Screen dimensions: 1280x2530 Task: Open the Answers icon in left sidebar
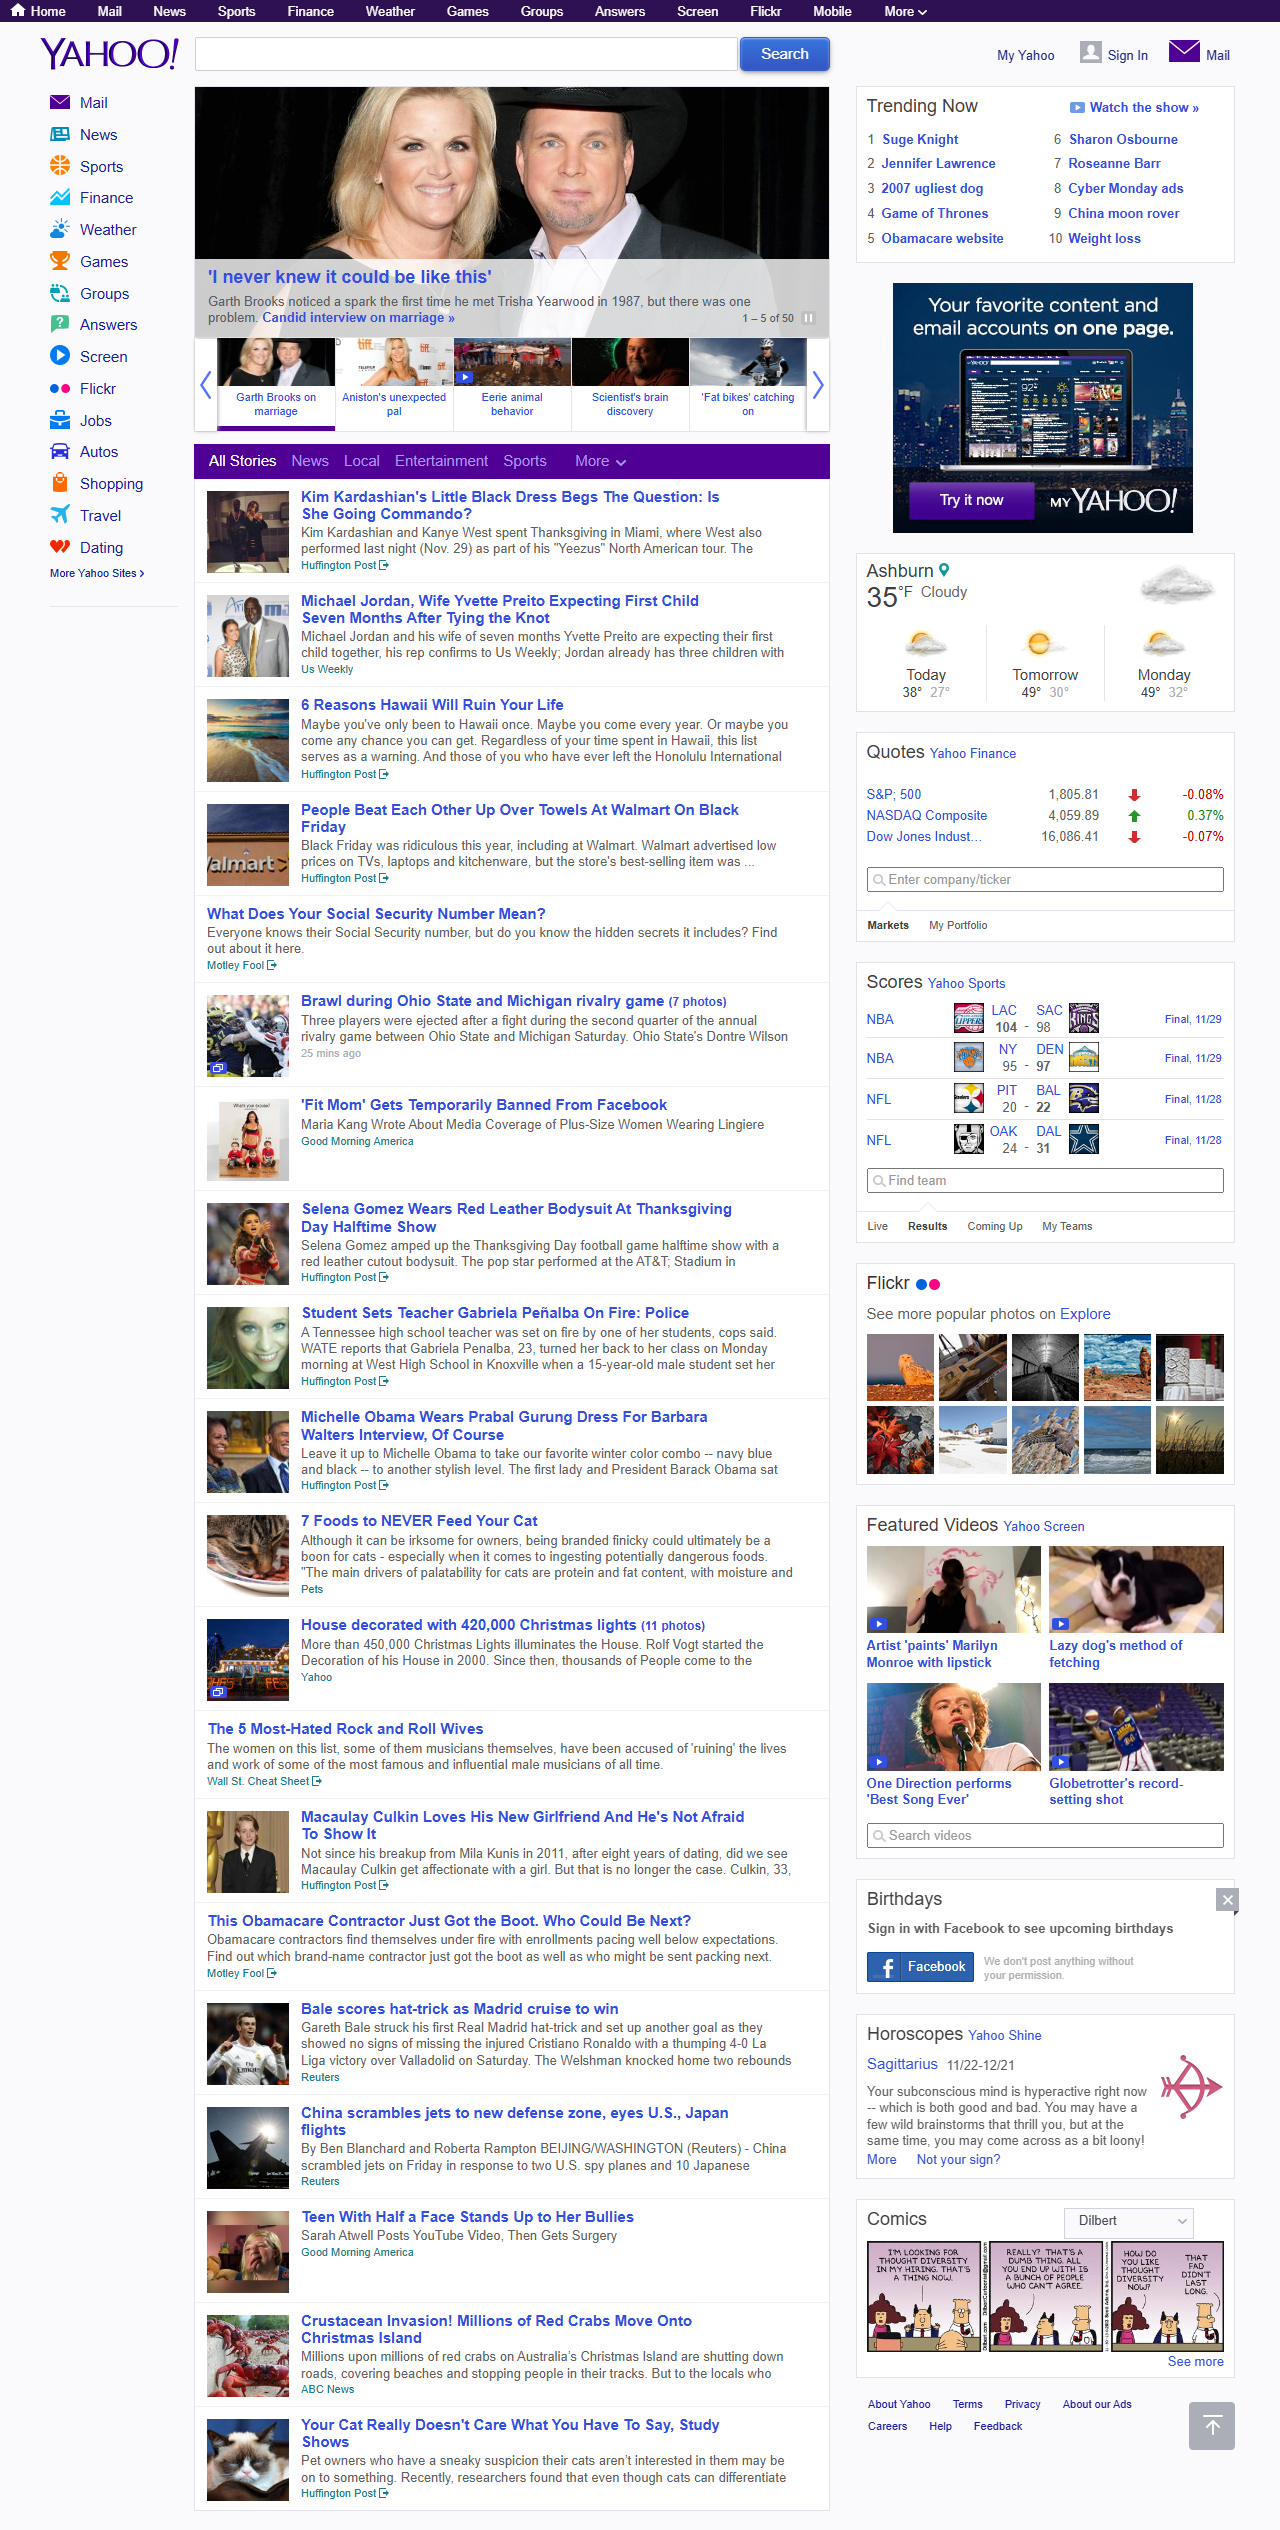60,324
